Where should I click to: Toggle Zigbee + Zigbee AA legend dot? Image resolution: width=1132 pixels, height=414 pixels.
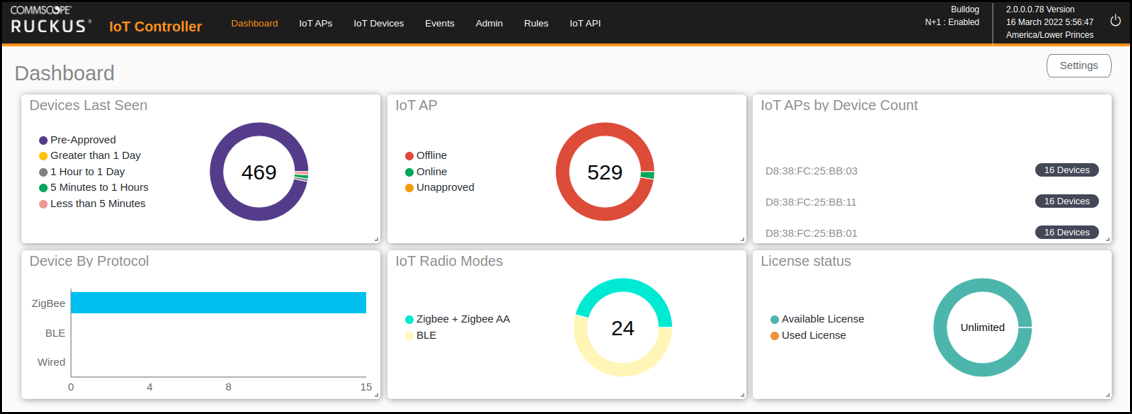click(x=409, y=319)
